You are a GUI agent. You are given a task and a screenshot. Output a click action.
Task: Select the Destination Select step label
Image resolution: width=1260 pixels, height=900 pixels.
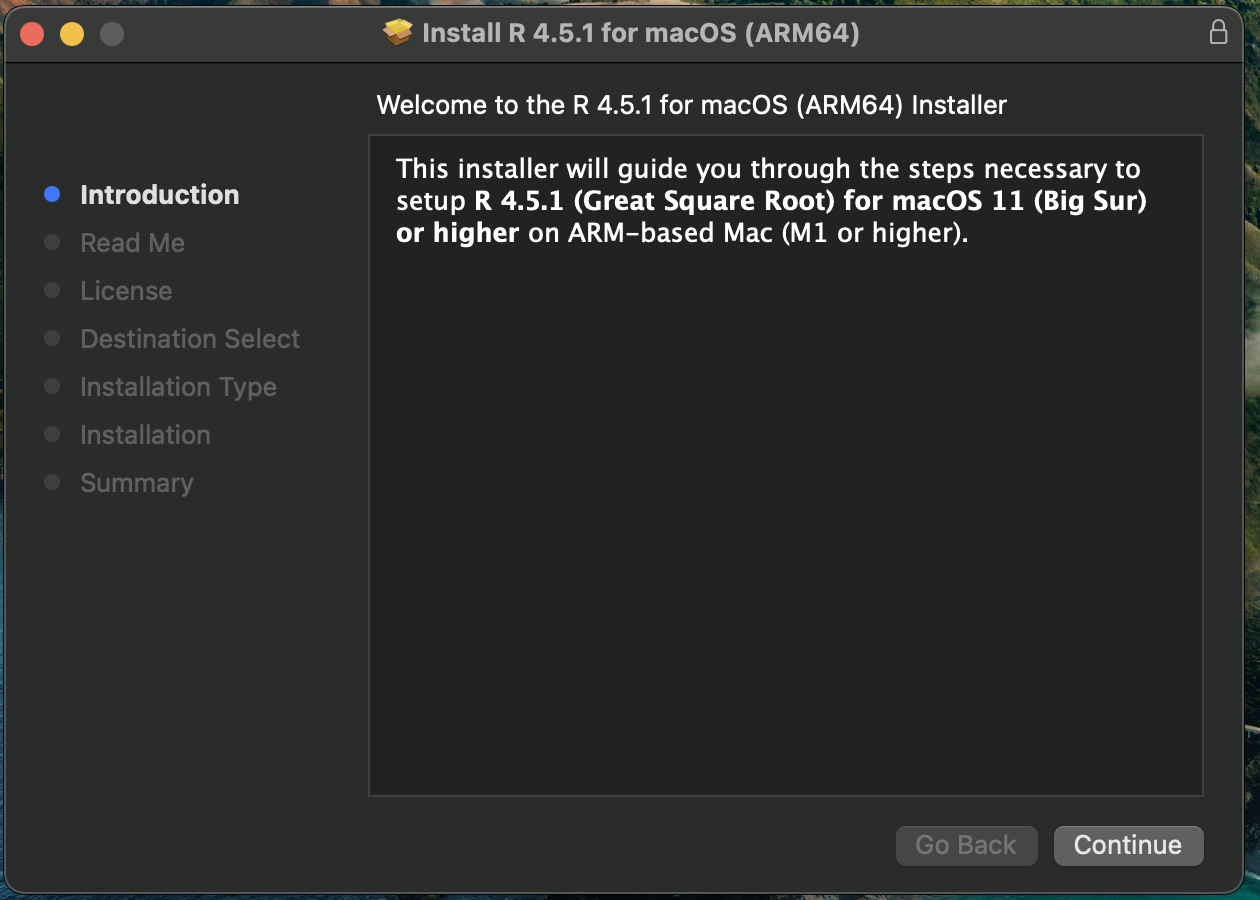190,339
